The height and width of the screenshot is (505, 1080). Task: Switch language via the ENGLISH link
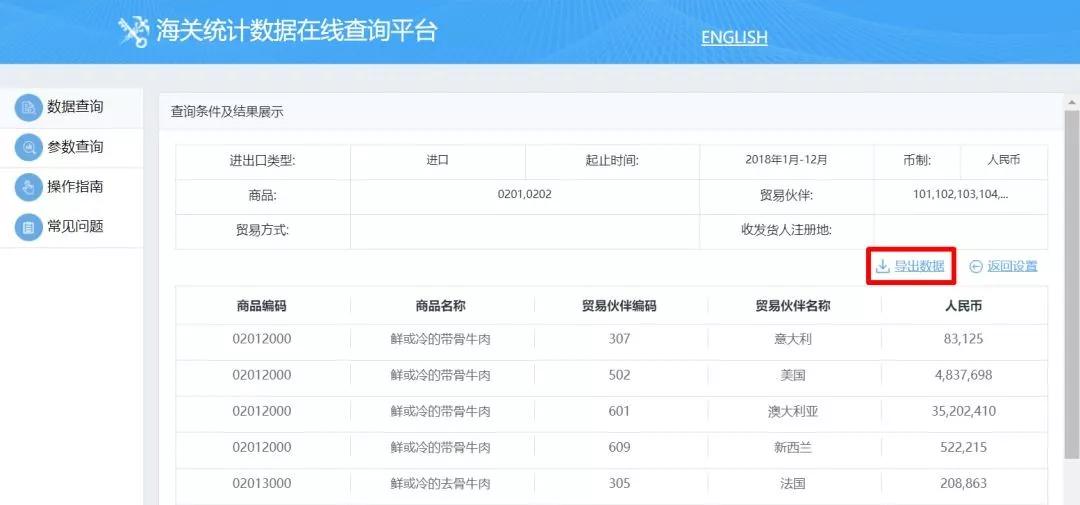734,37
